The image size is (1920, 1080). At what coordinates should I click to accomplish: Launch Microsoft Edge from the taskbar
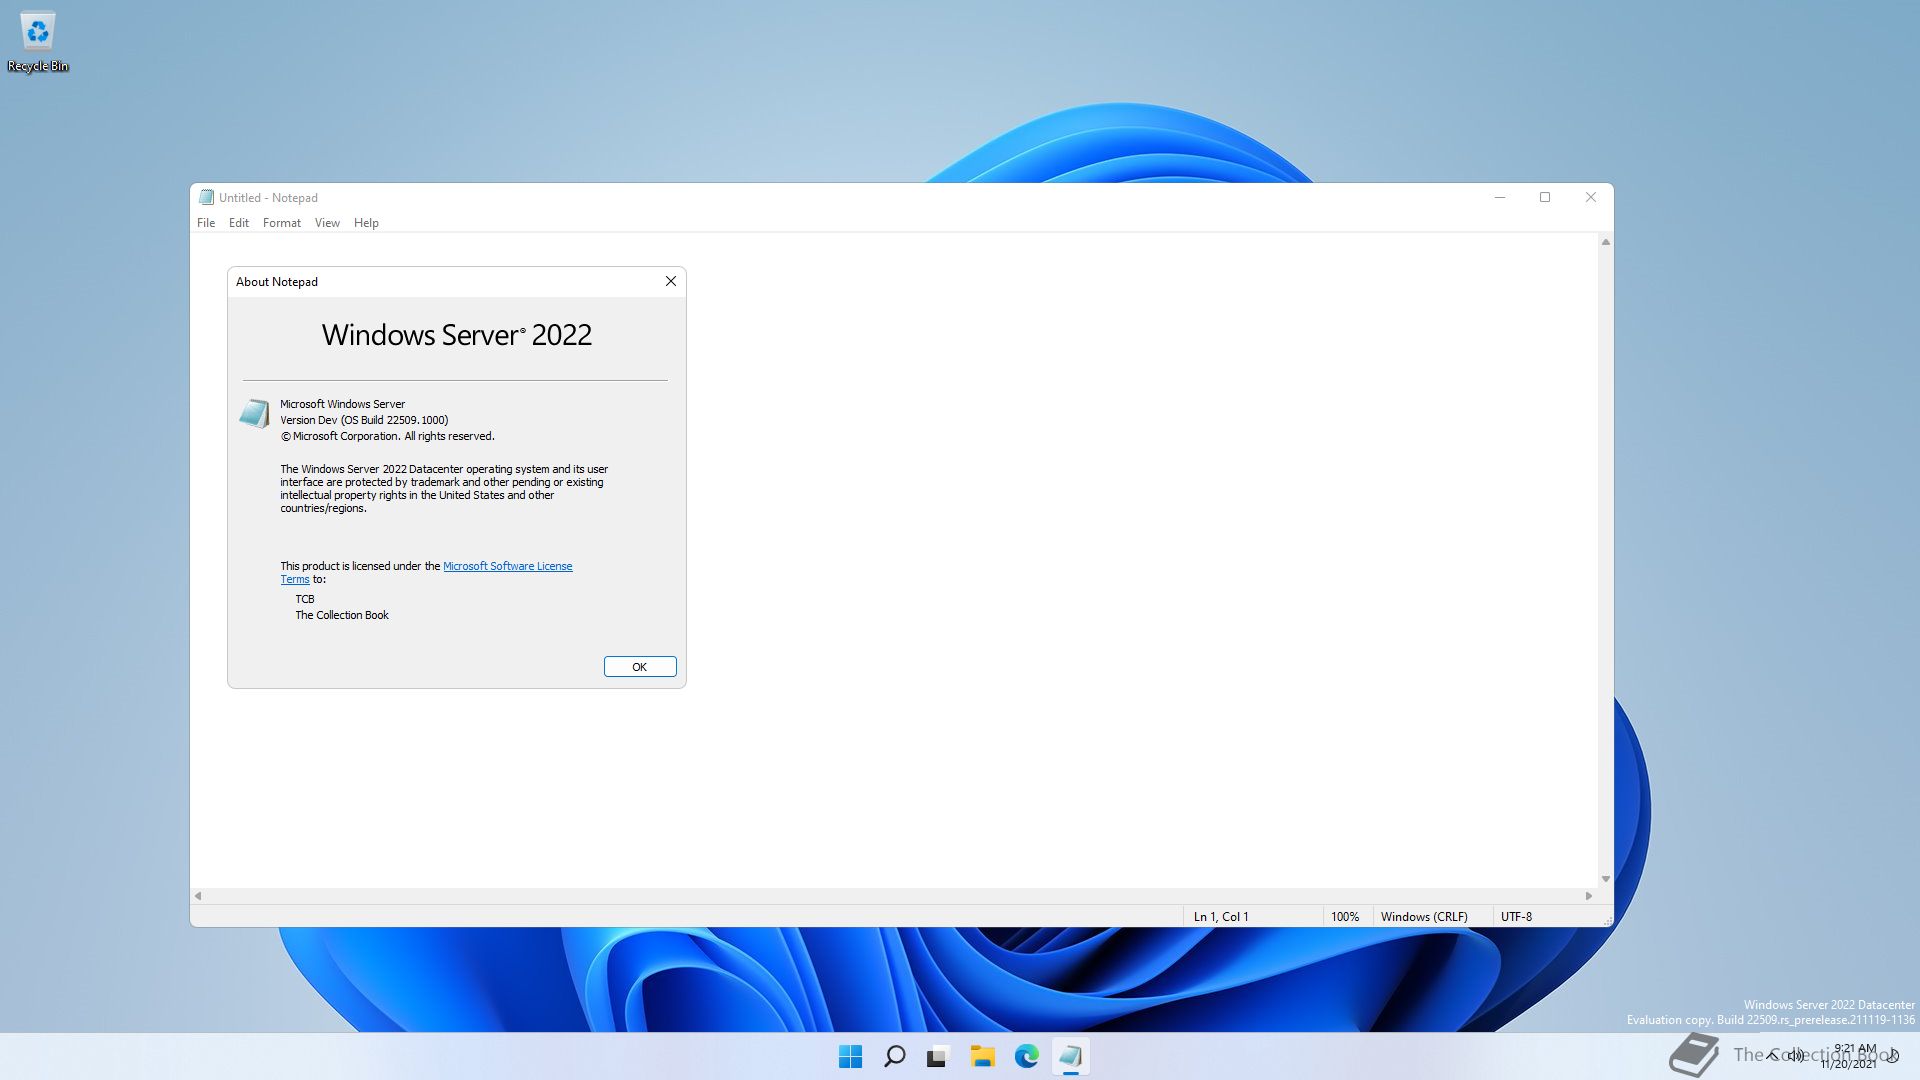[x=1026, y=1056]
